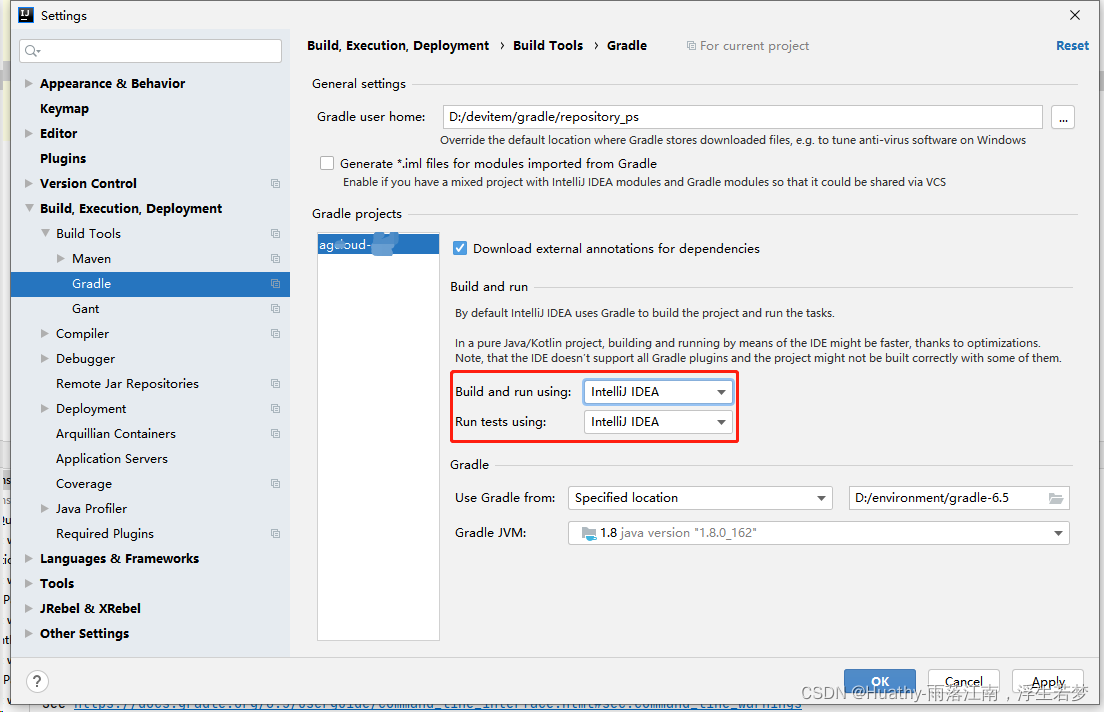Expand the Version Control section
The width and height of the screenshot is (1104, 712).
29,183
